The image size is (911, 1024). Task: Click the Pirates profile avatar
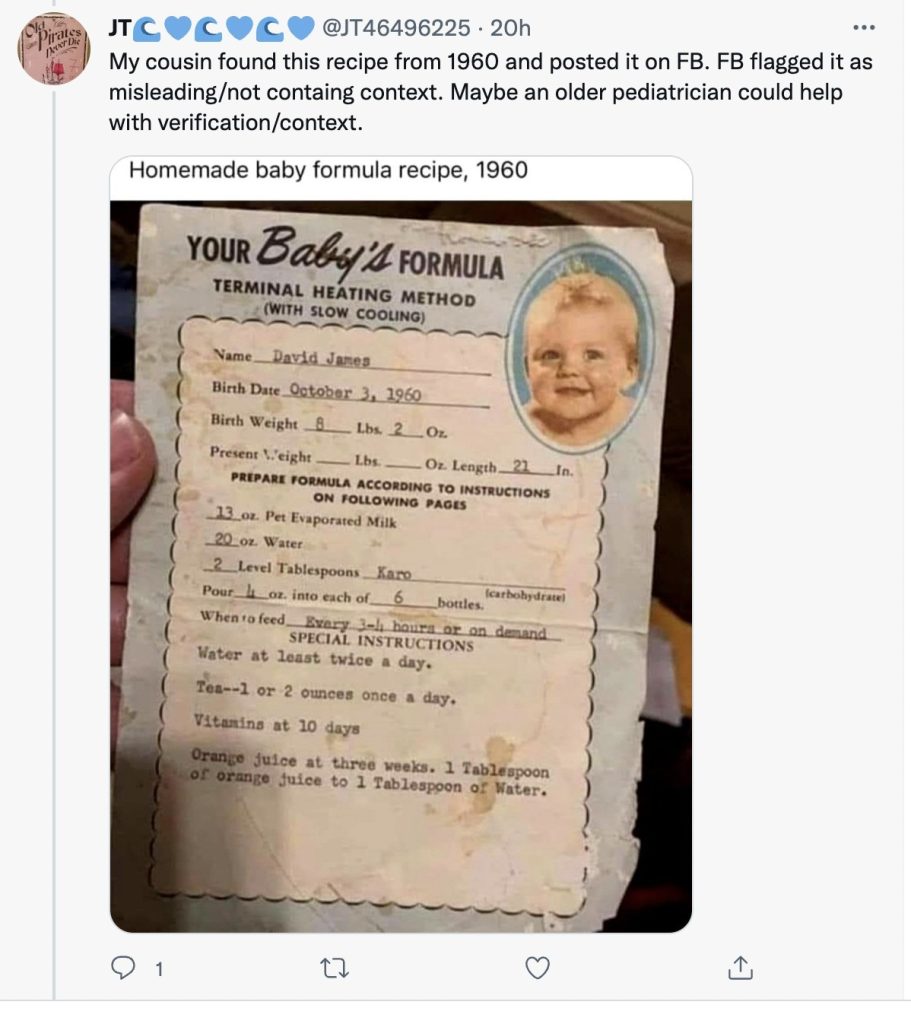click(x=55, y=48)
